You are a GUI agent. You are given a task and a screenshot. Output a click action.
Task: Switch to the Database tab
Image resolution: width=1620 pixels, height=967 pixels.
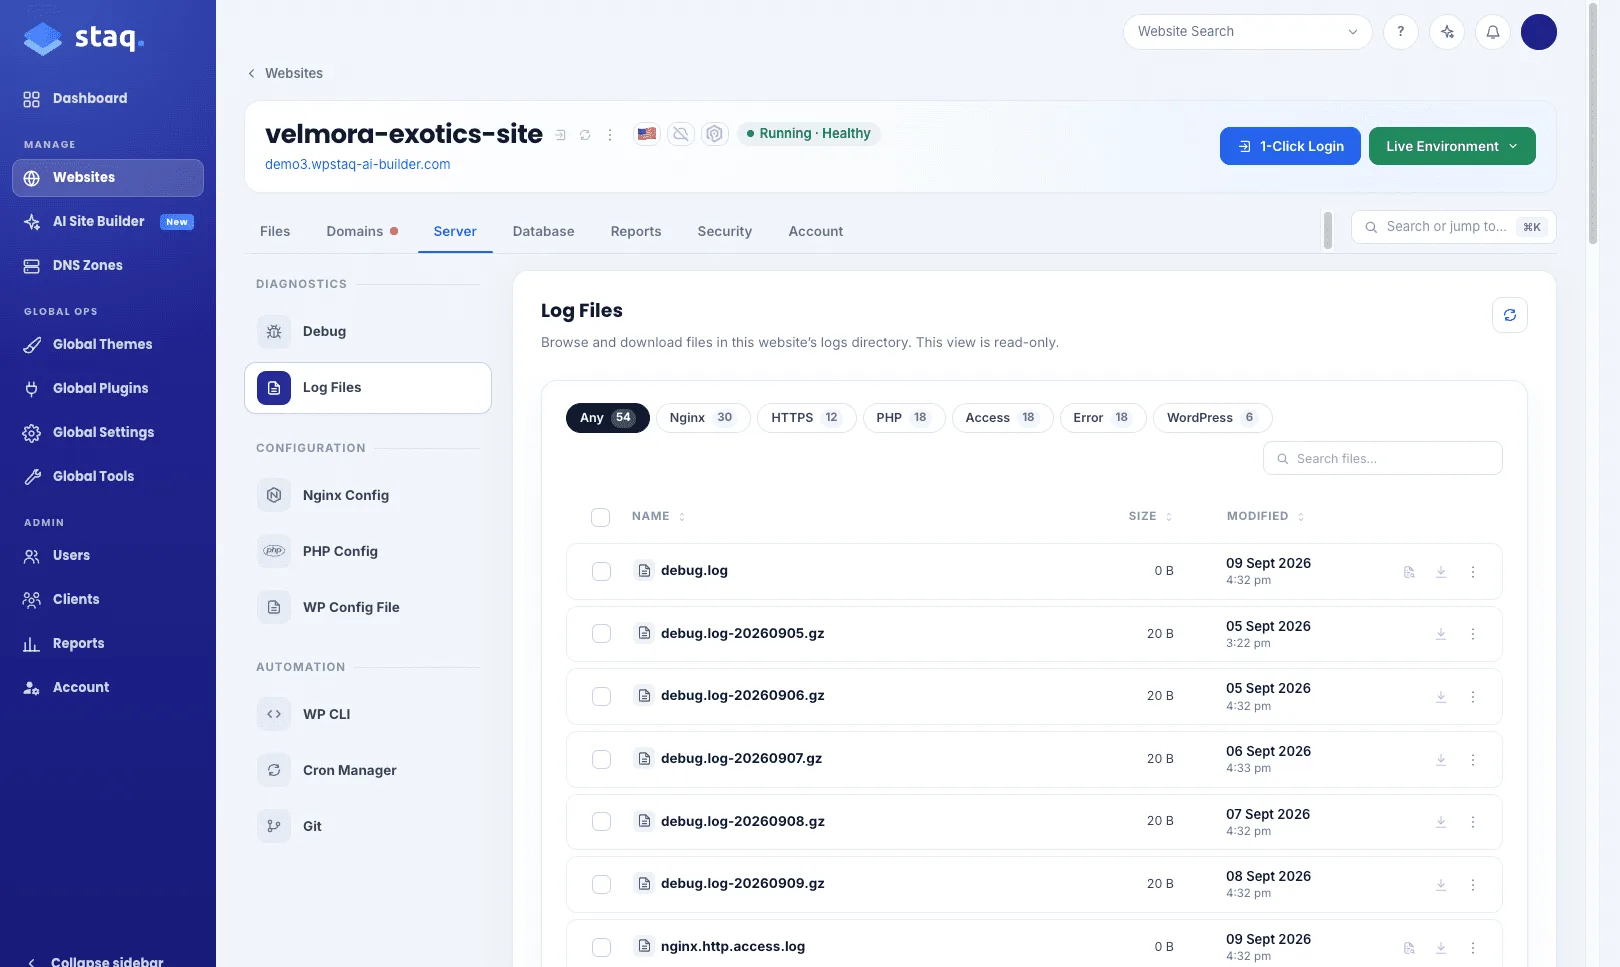pyautogui.click(x=543, y=231)
